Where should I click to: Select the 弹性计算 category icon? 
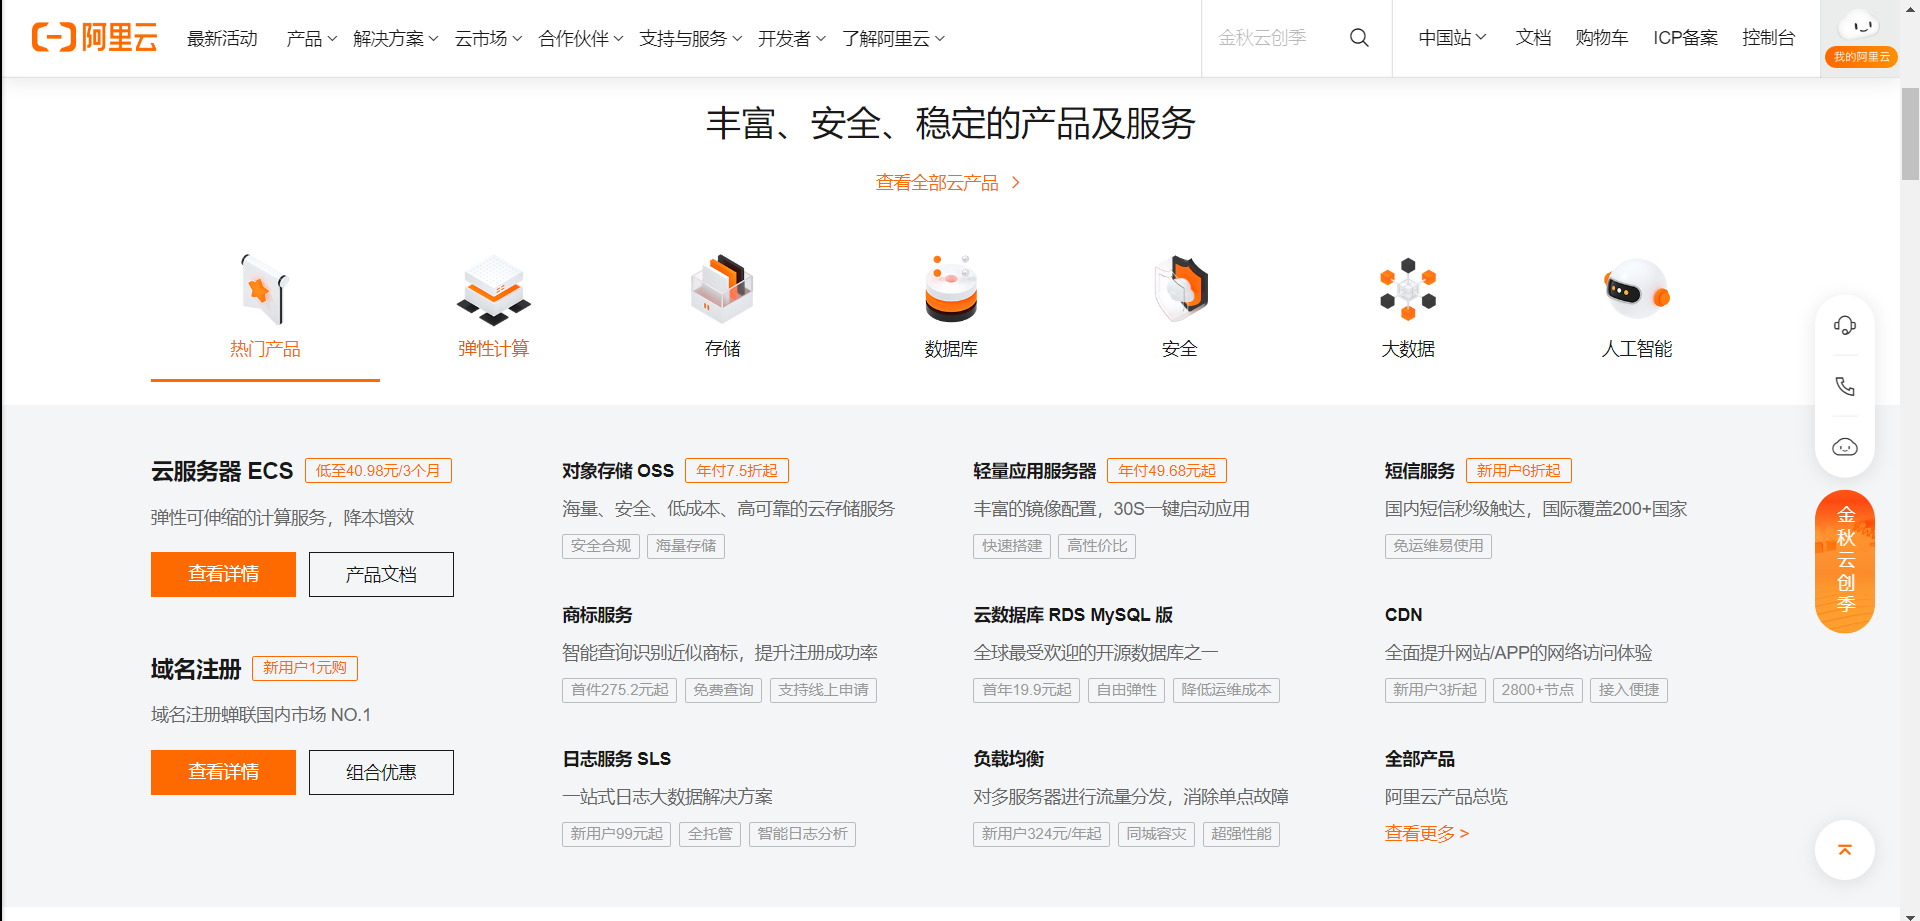[493, 289]
